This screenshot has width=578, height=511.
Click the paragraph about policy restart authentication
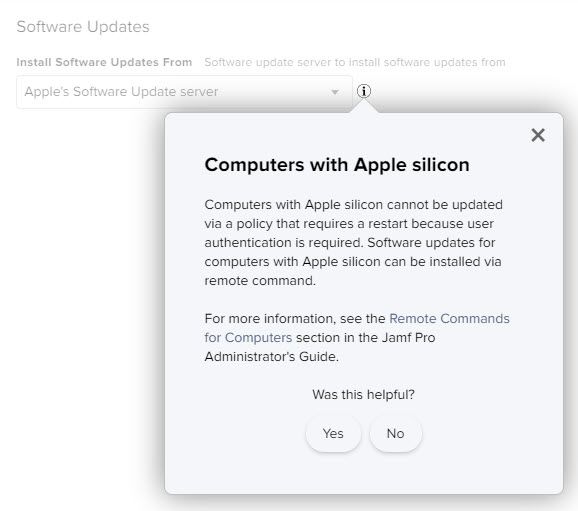(x=353, y=243)
